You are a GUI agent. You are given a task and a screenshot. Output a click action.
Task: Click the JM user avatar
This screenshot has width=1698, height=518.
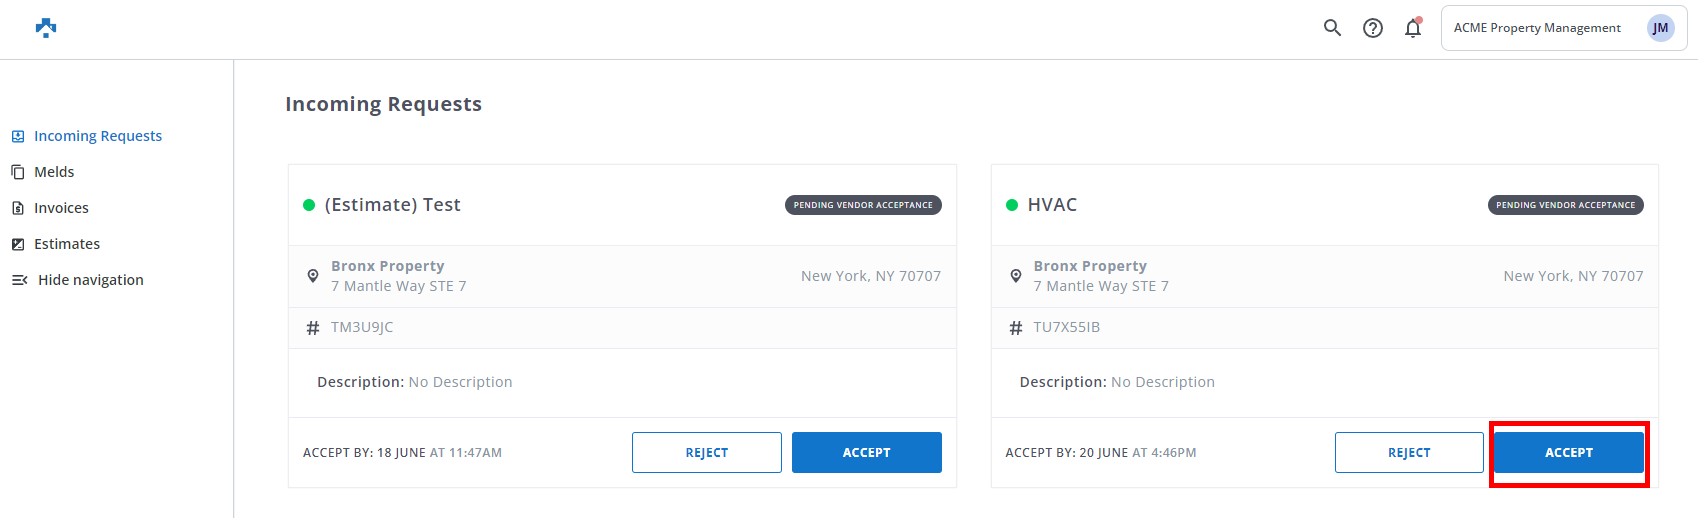click(x=1660, y=28)
